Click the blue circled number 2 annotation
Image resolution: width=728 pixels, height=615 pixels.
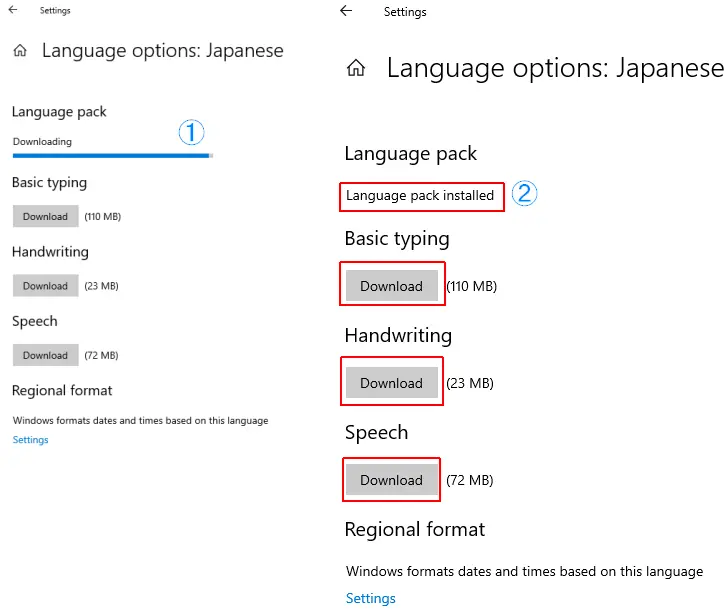[x=524, y=193]
